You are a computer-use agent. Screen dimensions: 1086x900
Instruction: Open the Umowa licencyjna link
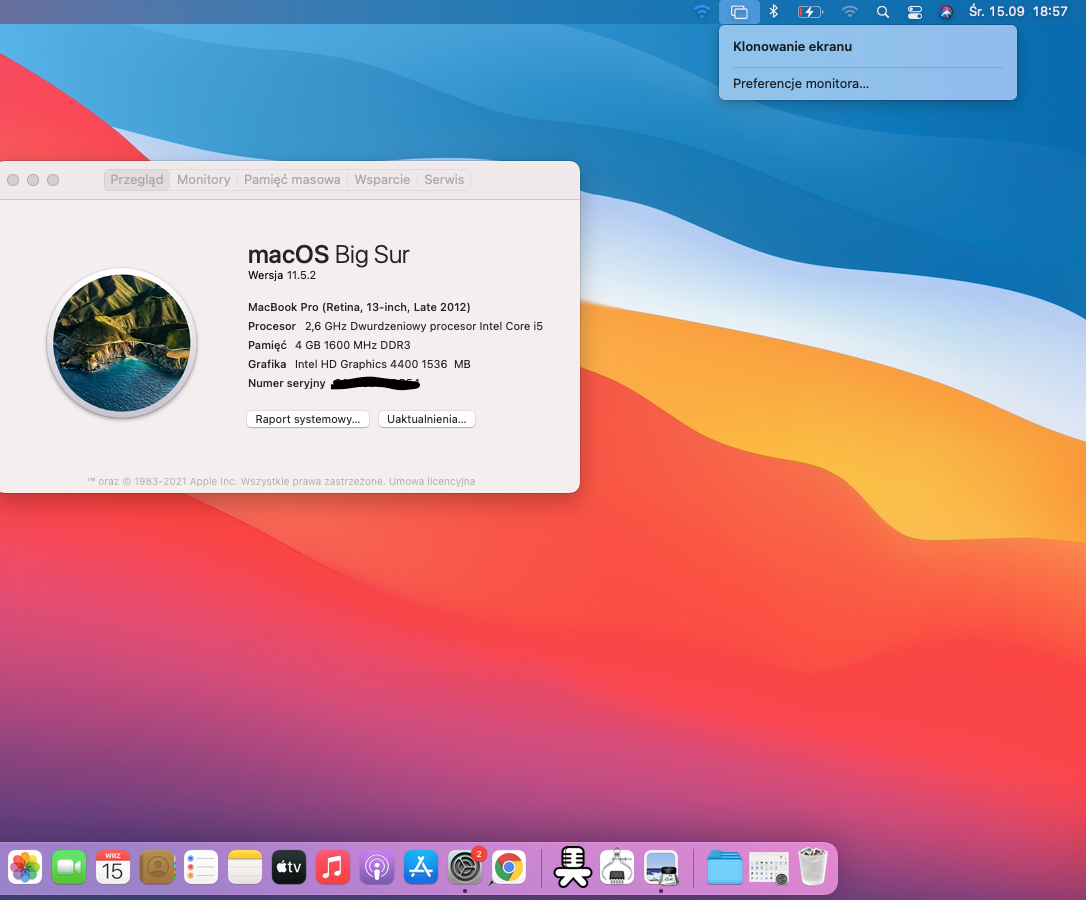(432, 482)
